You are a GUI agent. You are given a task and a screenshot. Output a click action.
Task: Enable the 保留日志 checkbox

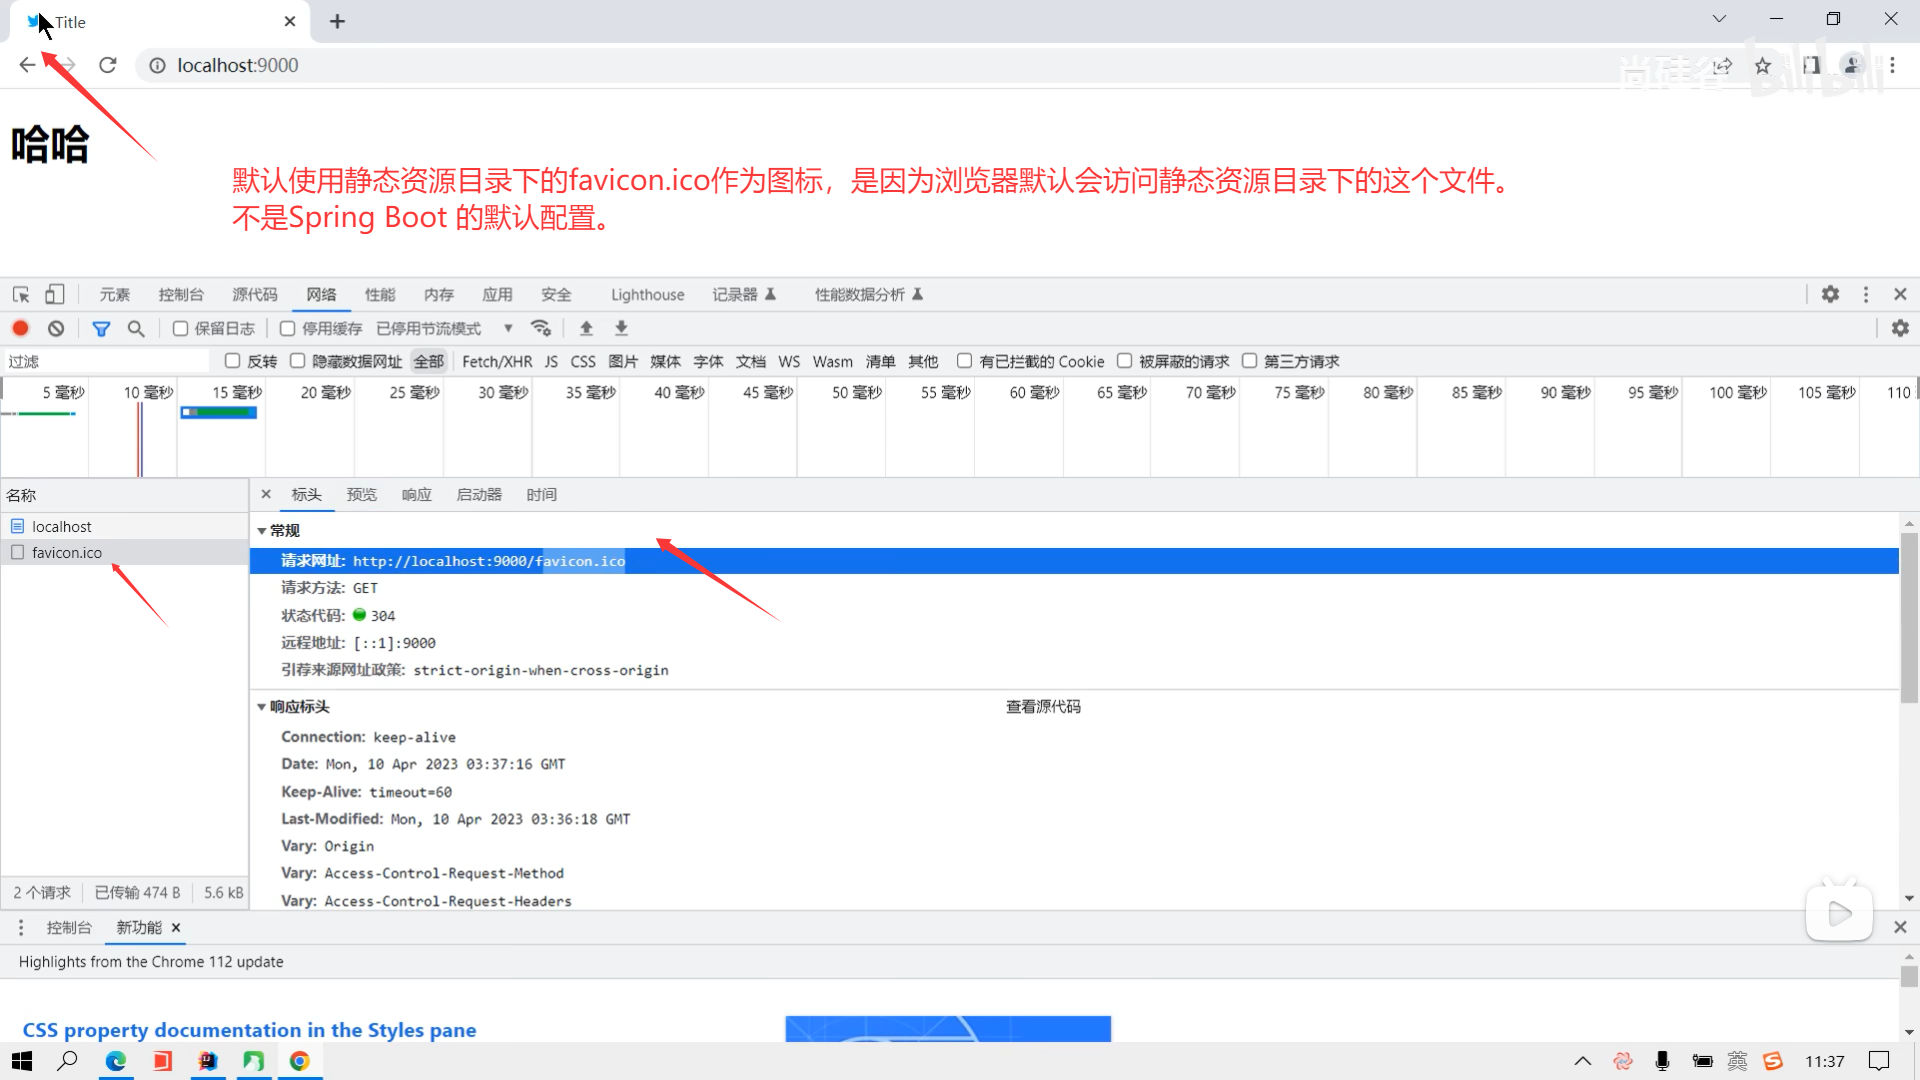pos(181,328)
